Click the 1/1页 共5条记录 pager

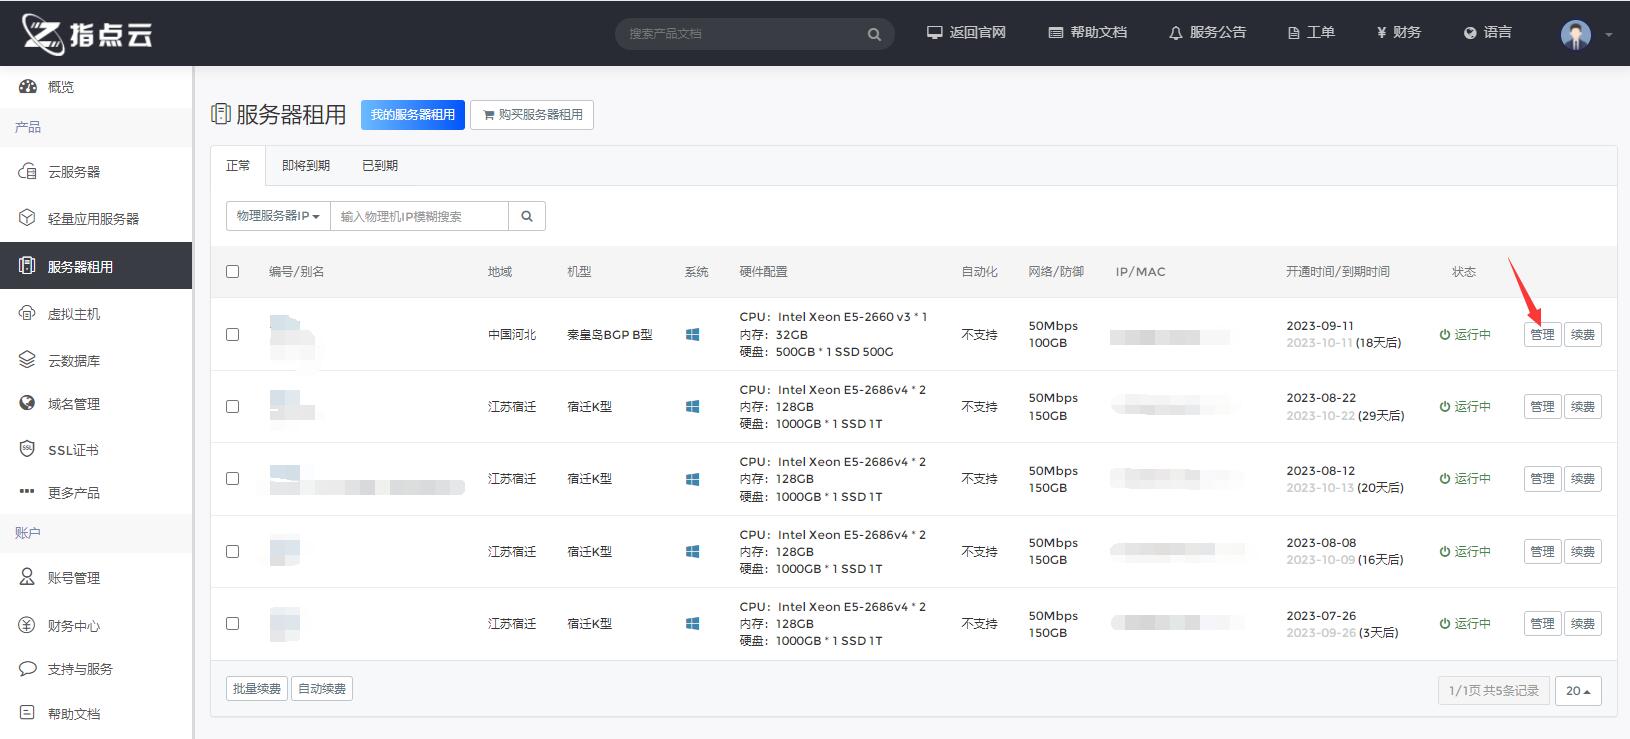tap(1495, 691)
